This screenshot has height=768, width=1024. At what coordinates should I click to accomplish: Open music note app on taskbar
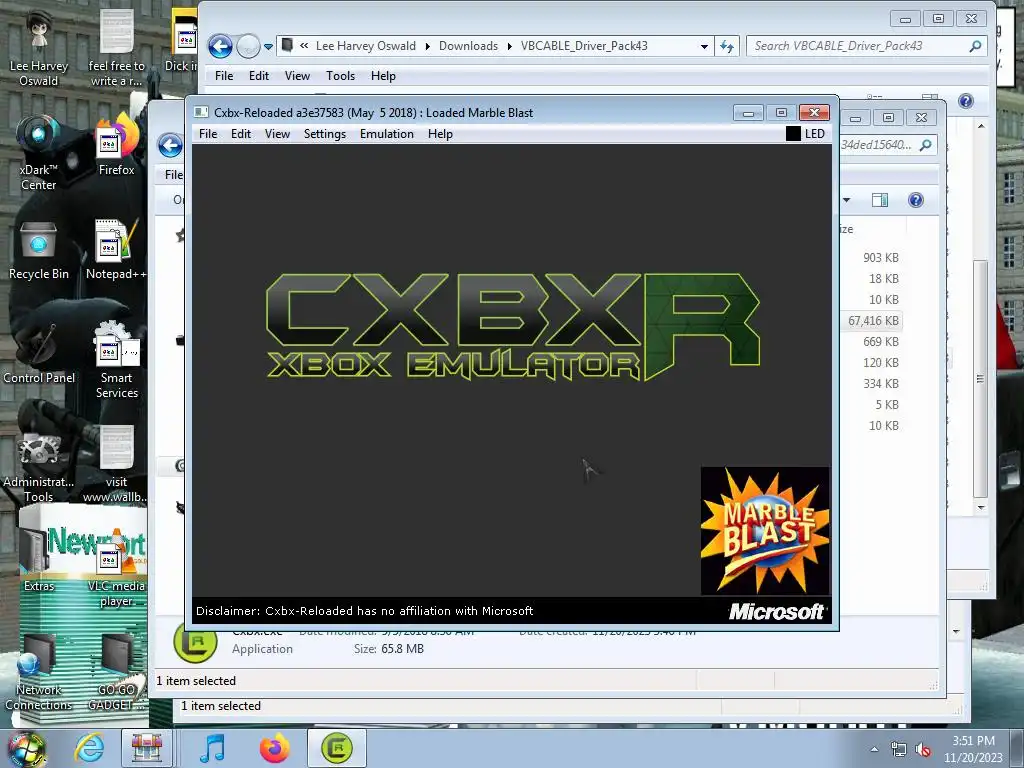click(x=212, y=748)
